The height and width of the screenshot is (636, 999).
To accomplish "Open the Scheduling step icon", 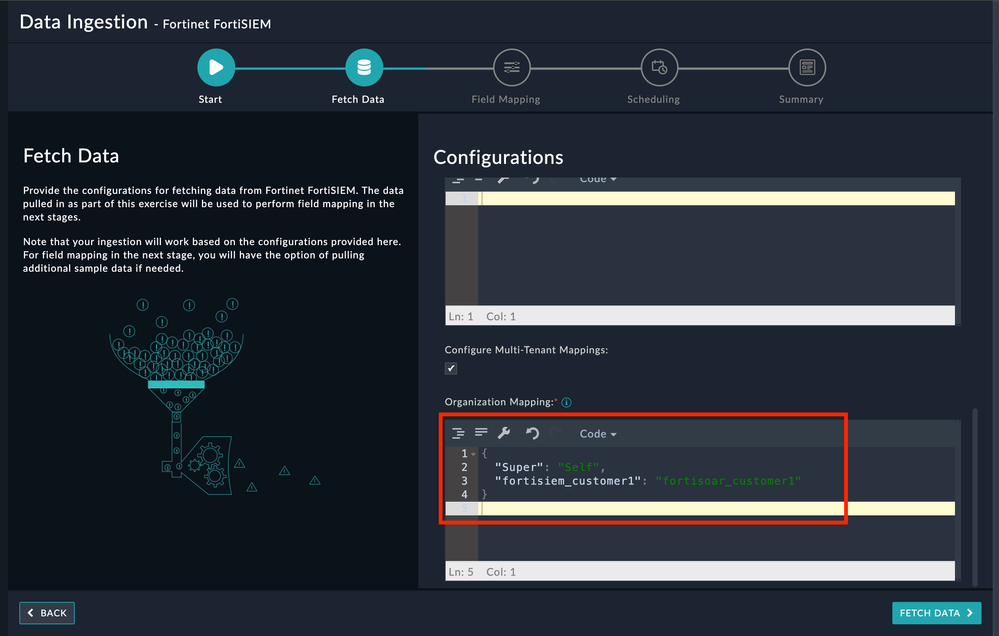I will click(659, 68).
